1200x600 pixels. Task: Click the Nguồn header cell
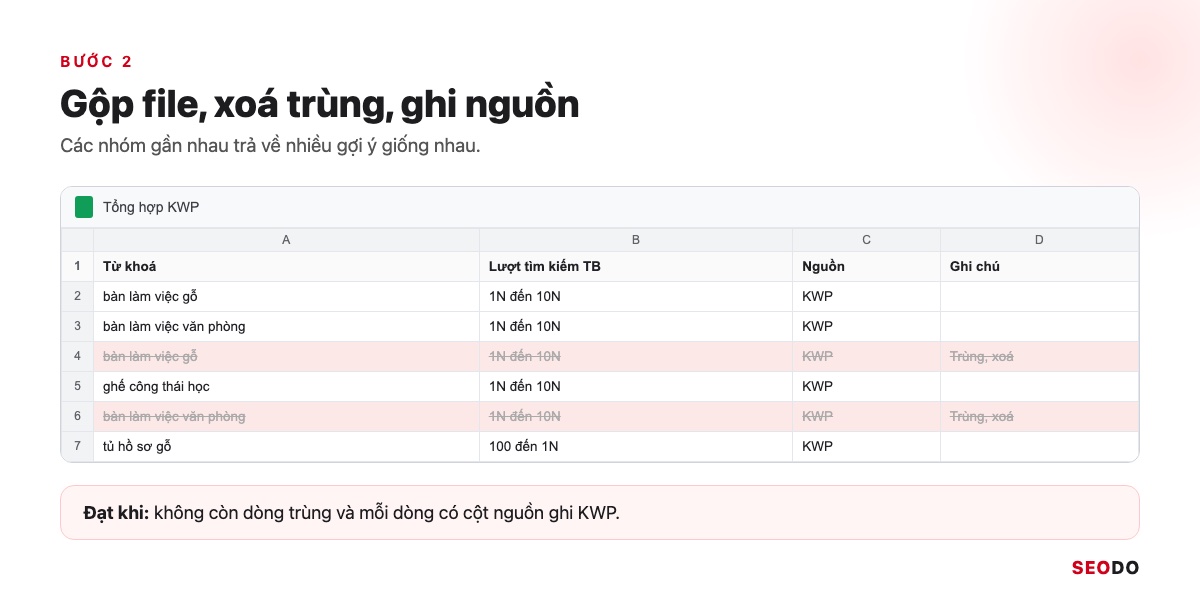(867, 267)
